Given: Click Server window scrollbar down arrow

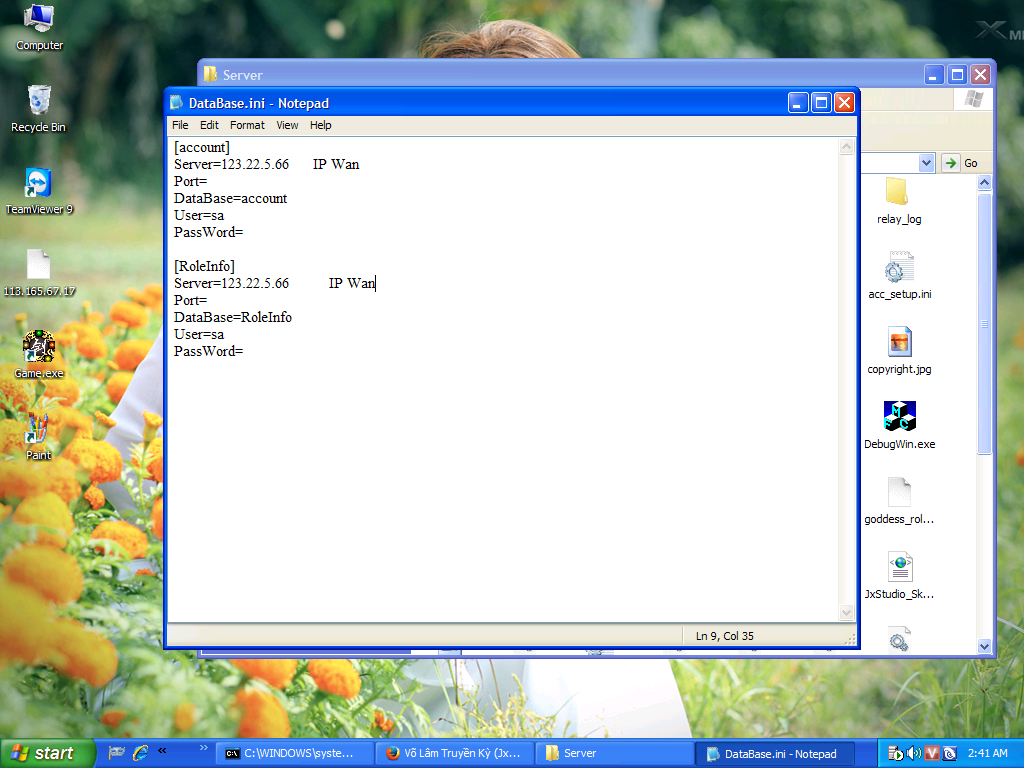Looking at the screenshot, I should coord(984,647).
